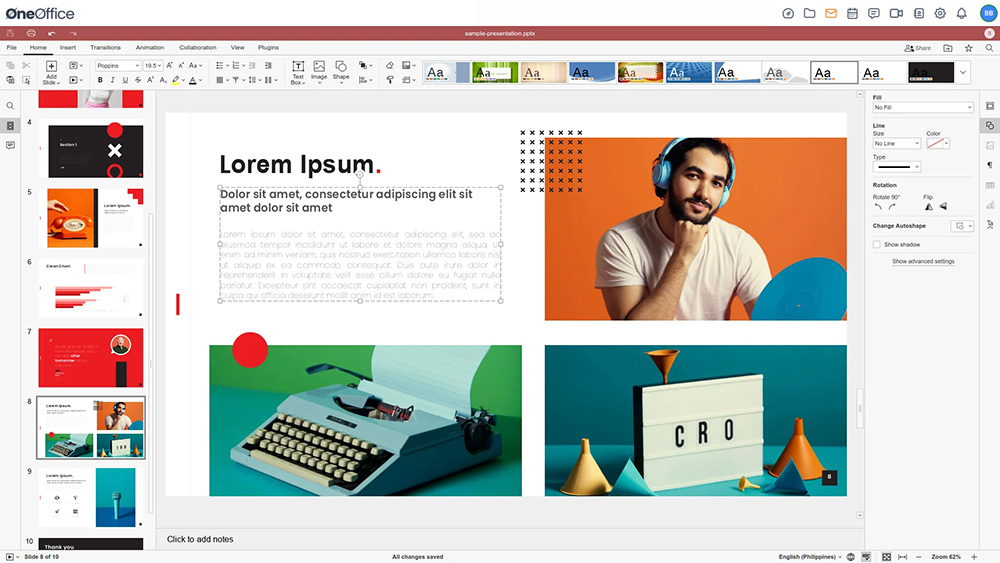Open the Fill type dropdown
The image size is (1000, 563).
pos(922,107)
